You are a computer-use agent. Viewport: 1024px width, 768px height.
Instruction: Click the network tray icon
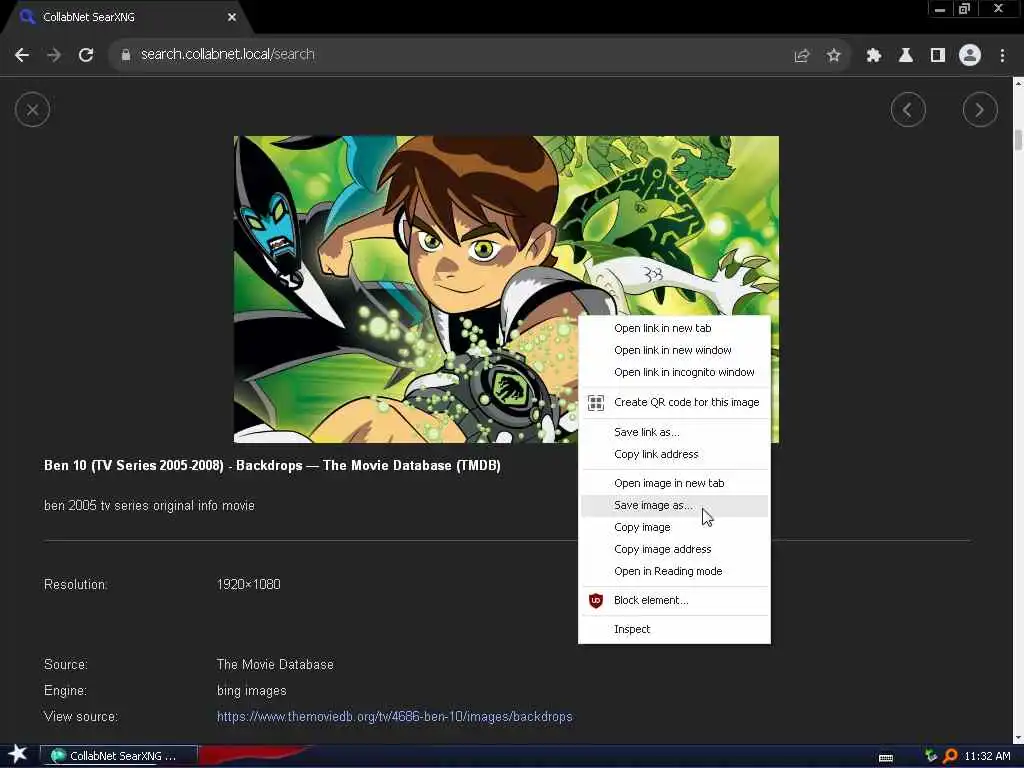[x=931, y=756]
